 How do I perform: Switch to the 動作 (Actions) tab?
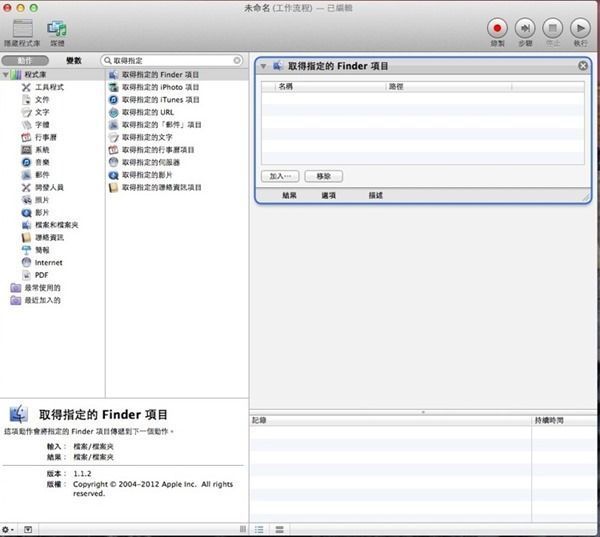[25, 60]
